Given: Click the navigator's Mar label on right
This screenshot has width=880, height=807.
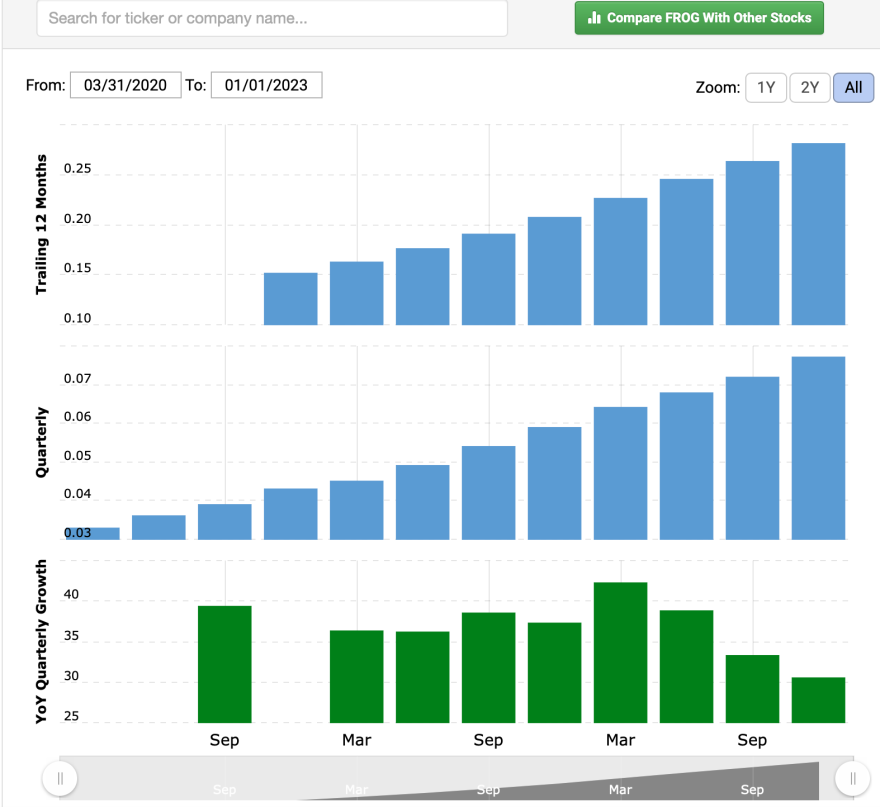Looking at the screenshot, I should [x=621, y=790].
